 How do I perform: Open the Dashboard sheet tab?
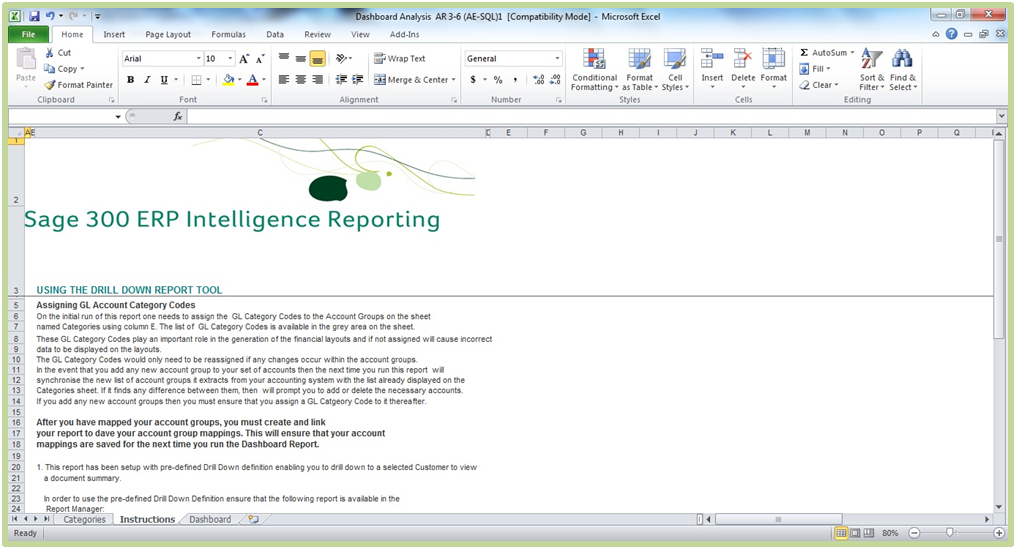pos(210,519)
